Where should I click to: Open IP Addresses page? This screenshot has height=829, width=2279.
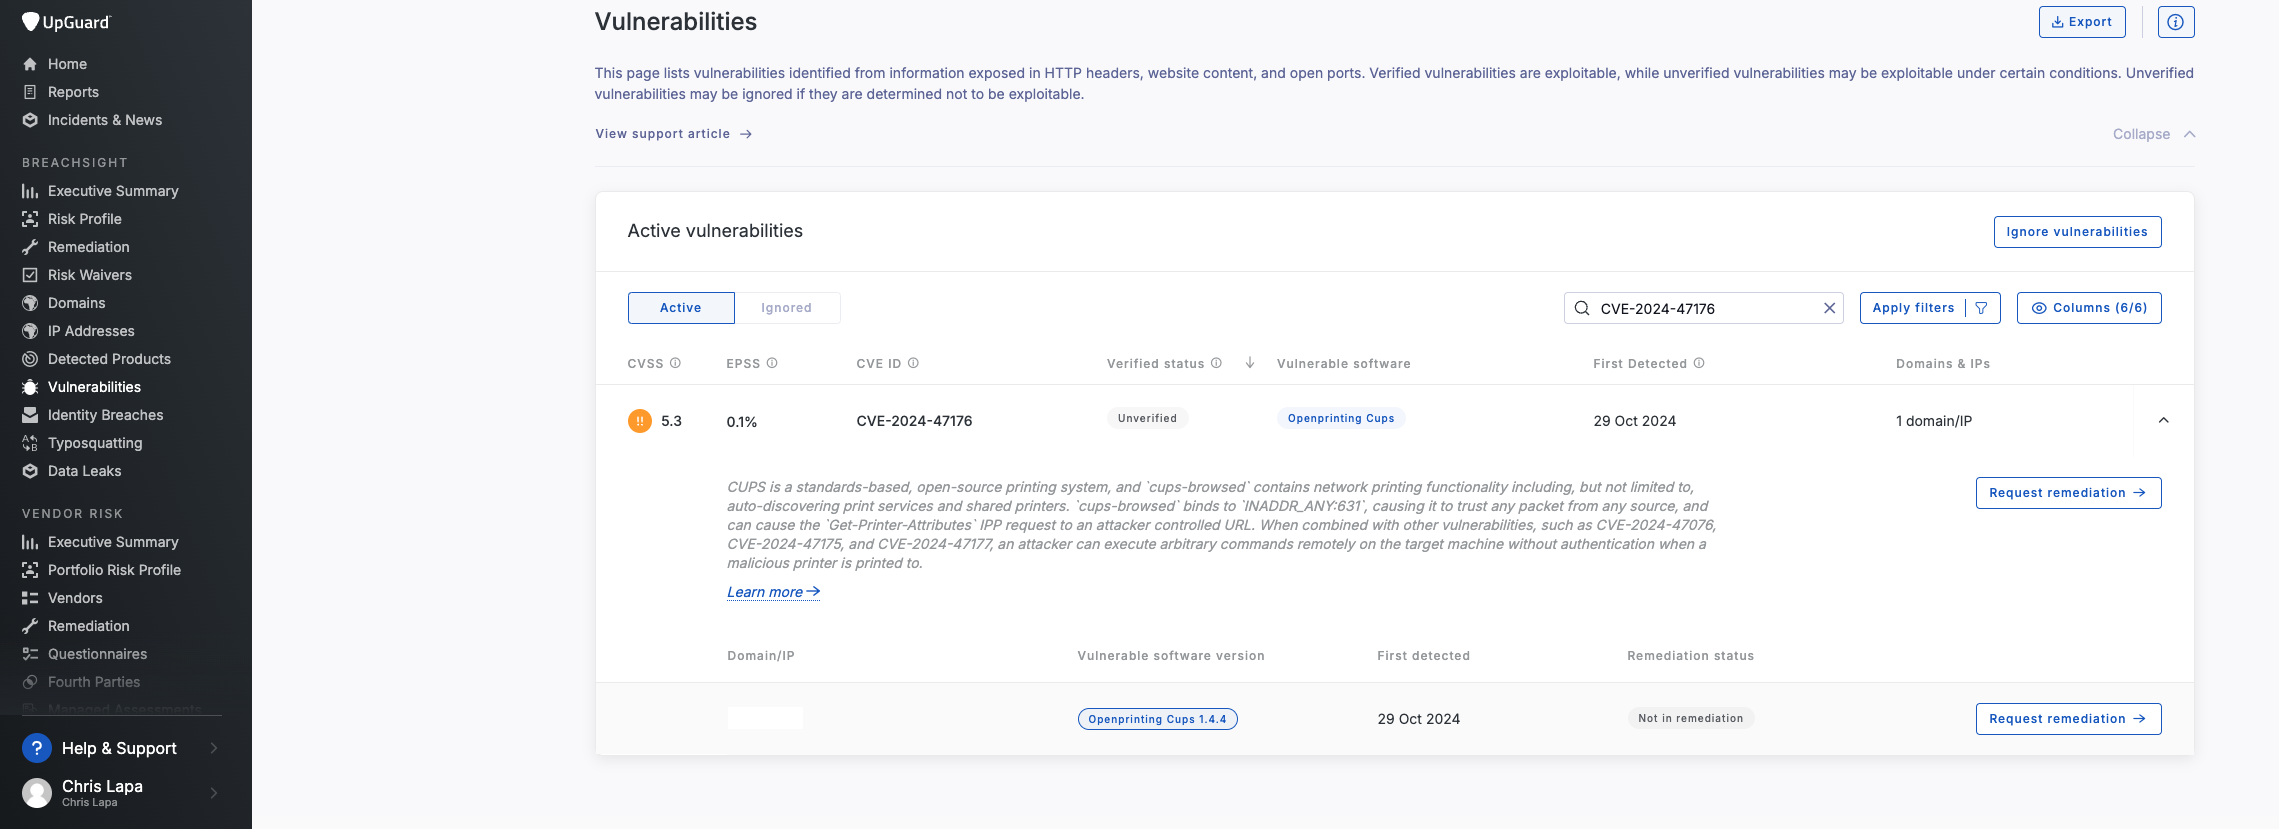[91, 331]
